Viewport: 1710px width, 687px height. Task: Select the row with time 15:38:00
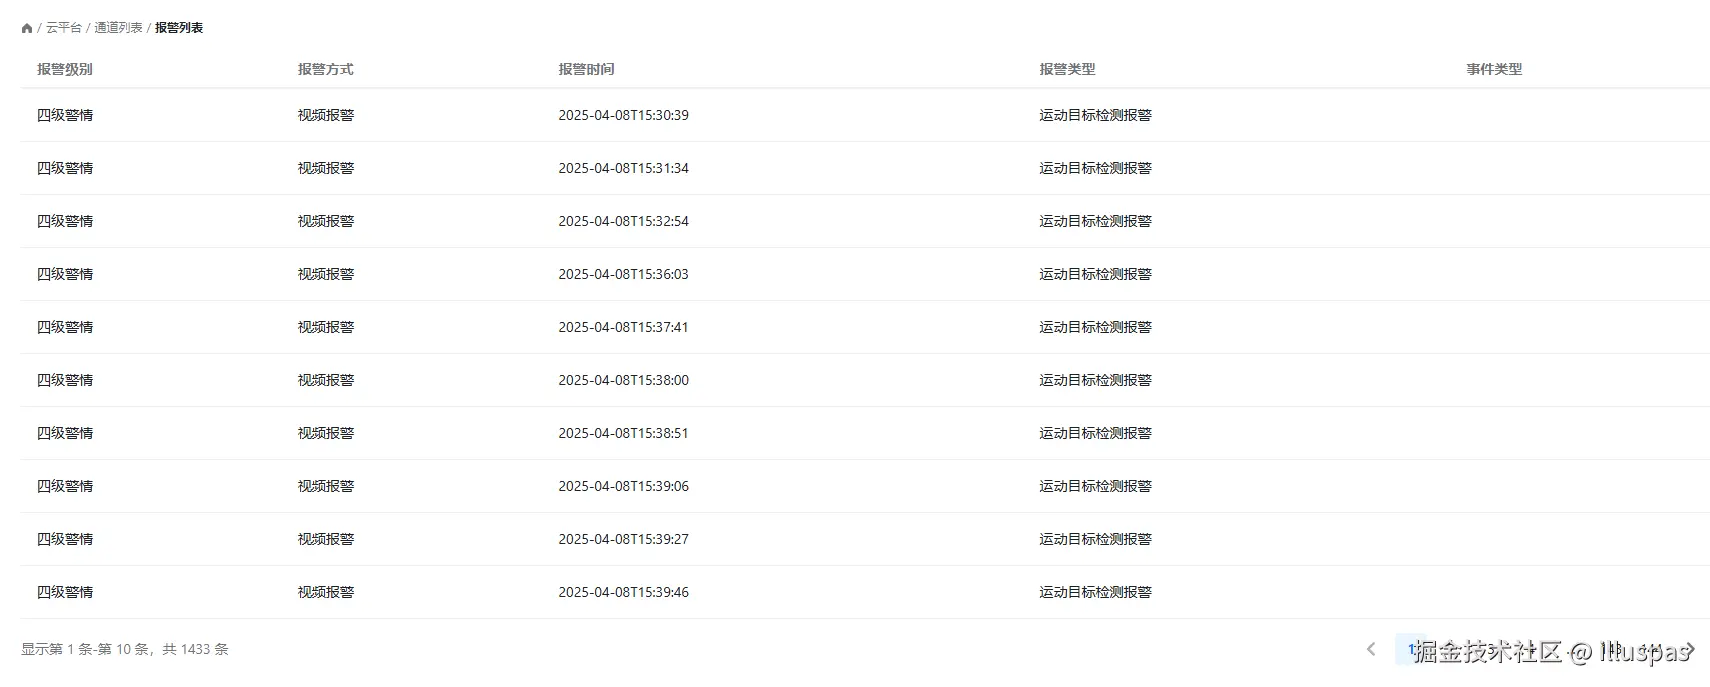[x=865, y=380]
